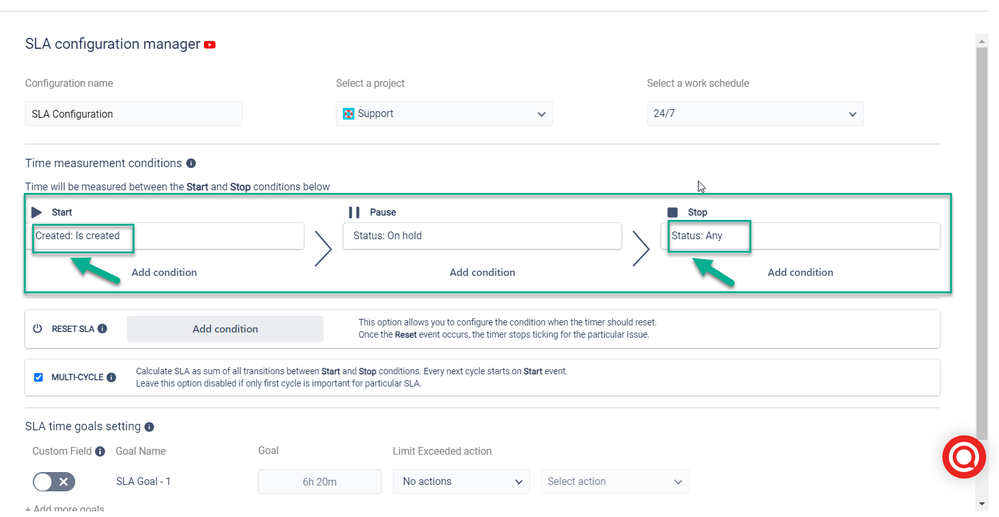Click info icon beside SLA time goals setting
The image size is (999, 517).
[x=149, y=426]
